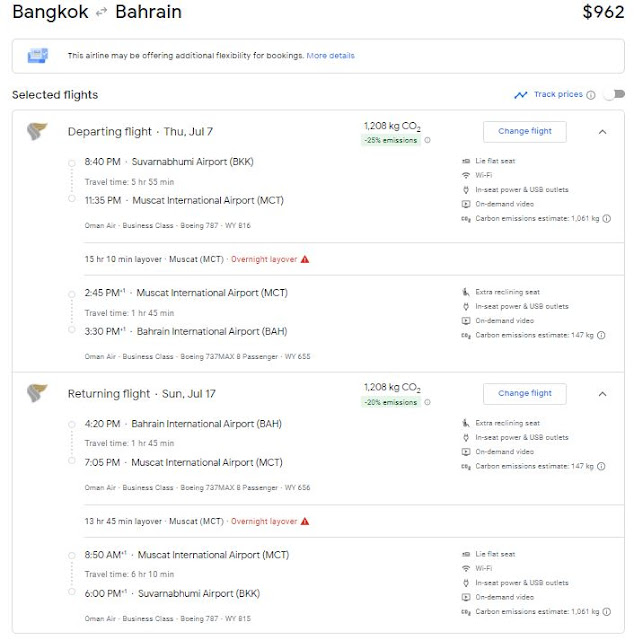Click Change flight for returning flight

coord(524,393)
